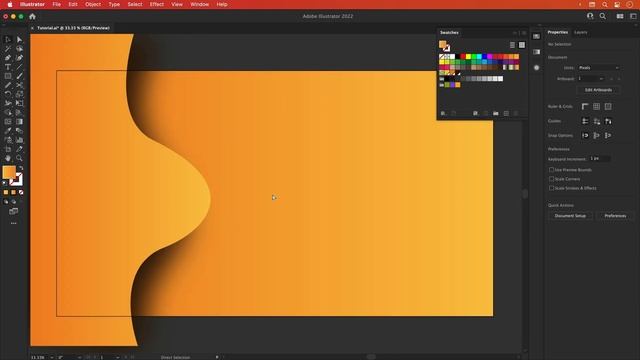Open the Artboard number dropdown
The image size is (640, 360).
591,79
